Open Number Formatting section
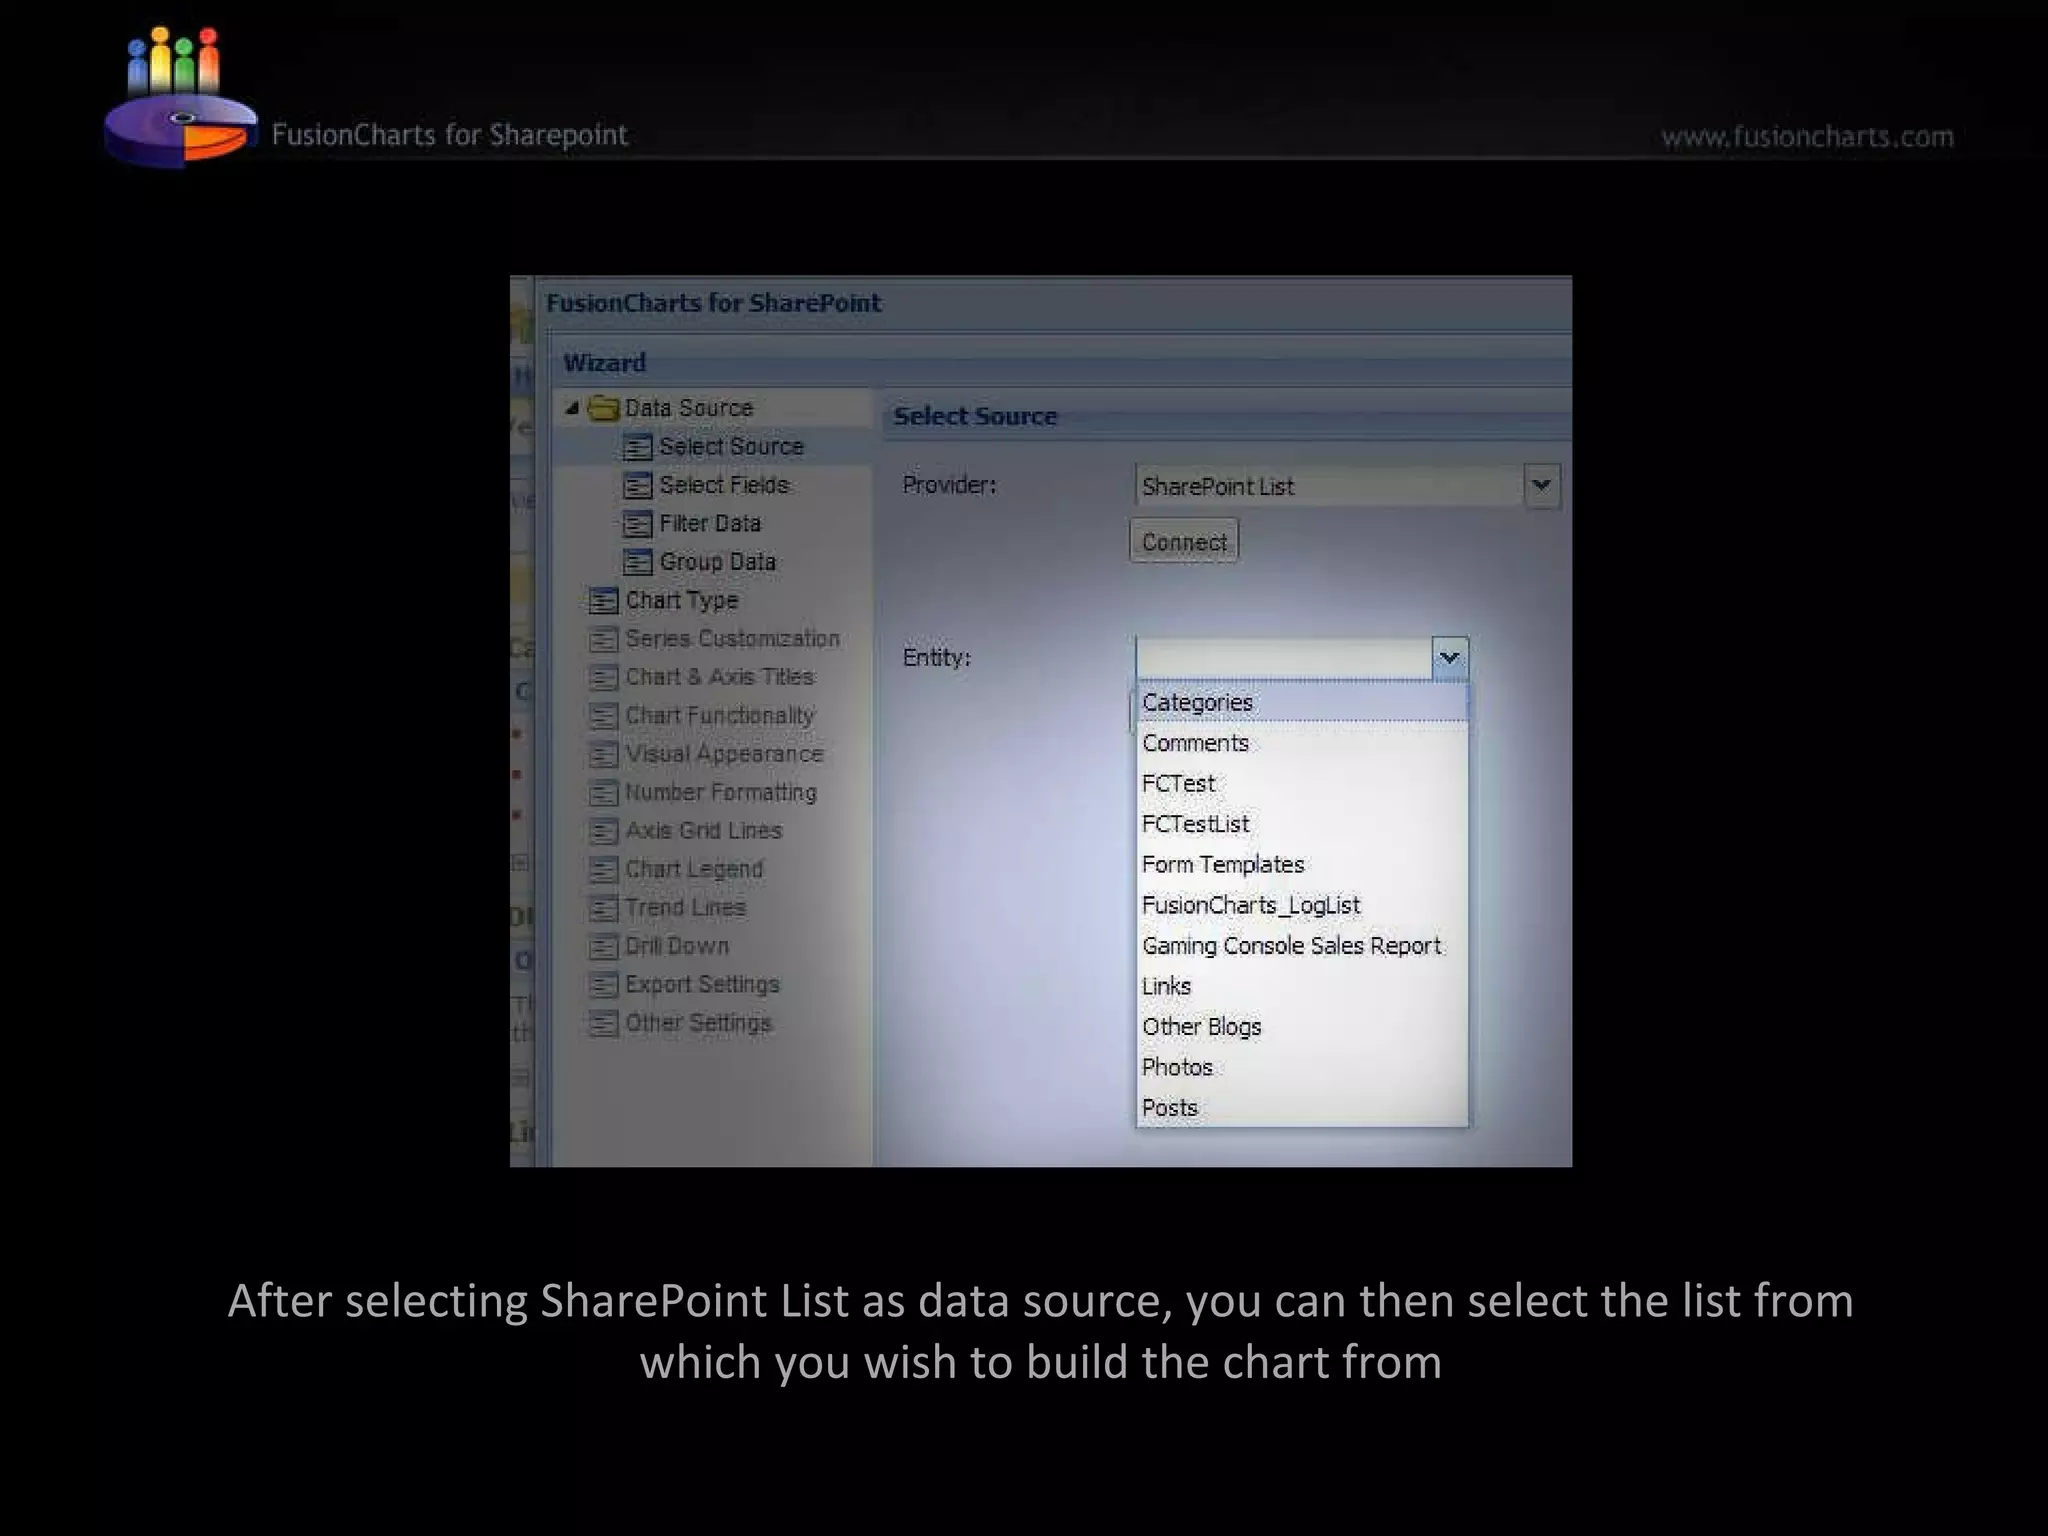 (x=720, y=792)
